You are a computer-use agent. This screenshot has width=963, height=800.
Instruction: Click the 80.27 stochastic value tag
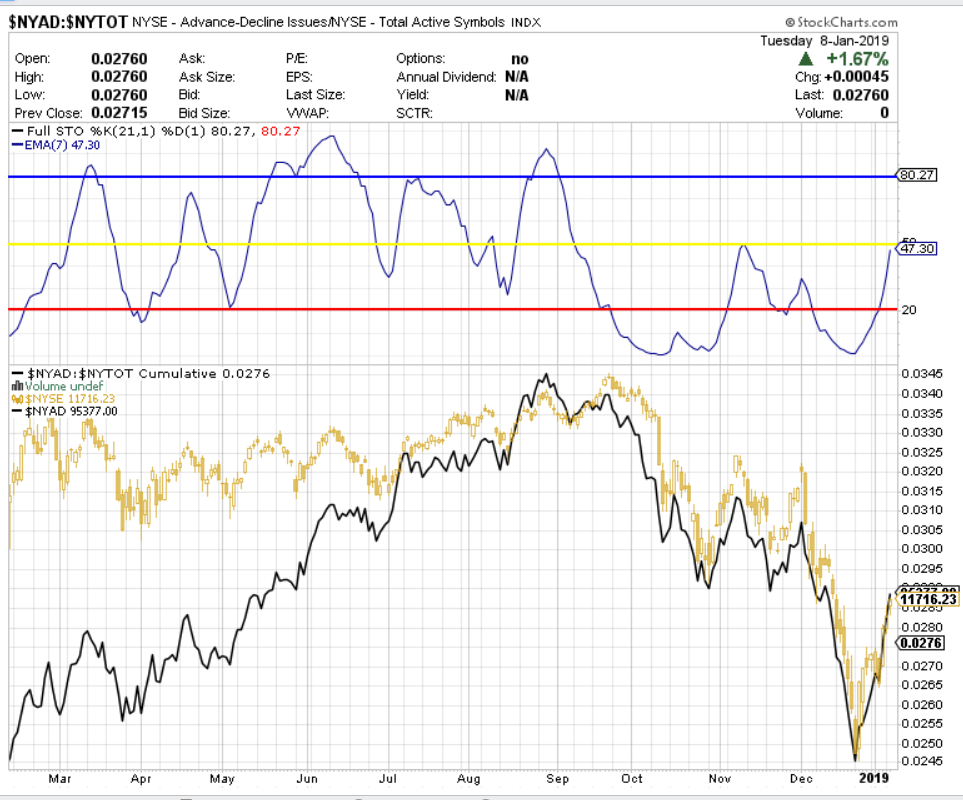(x=916, y=175)
